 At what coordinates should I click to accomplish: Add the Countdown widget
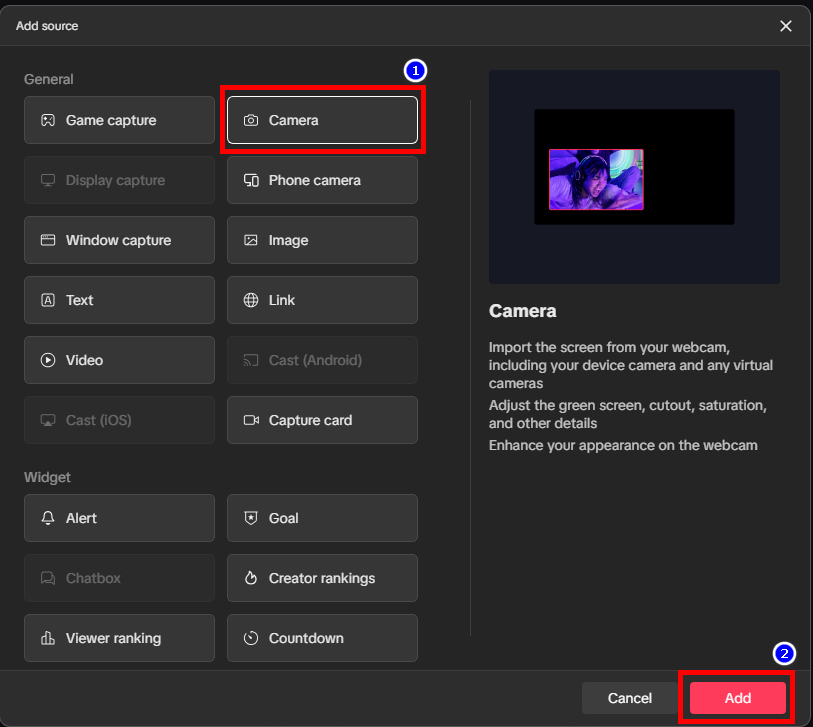pyautogui.click(x=322, y=638)
